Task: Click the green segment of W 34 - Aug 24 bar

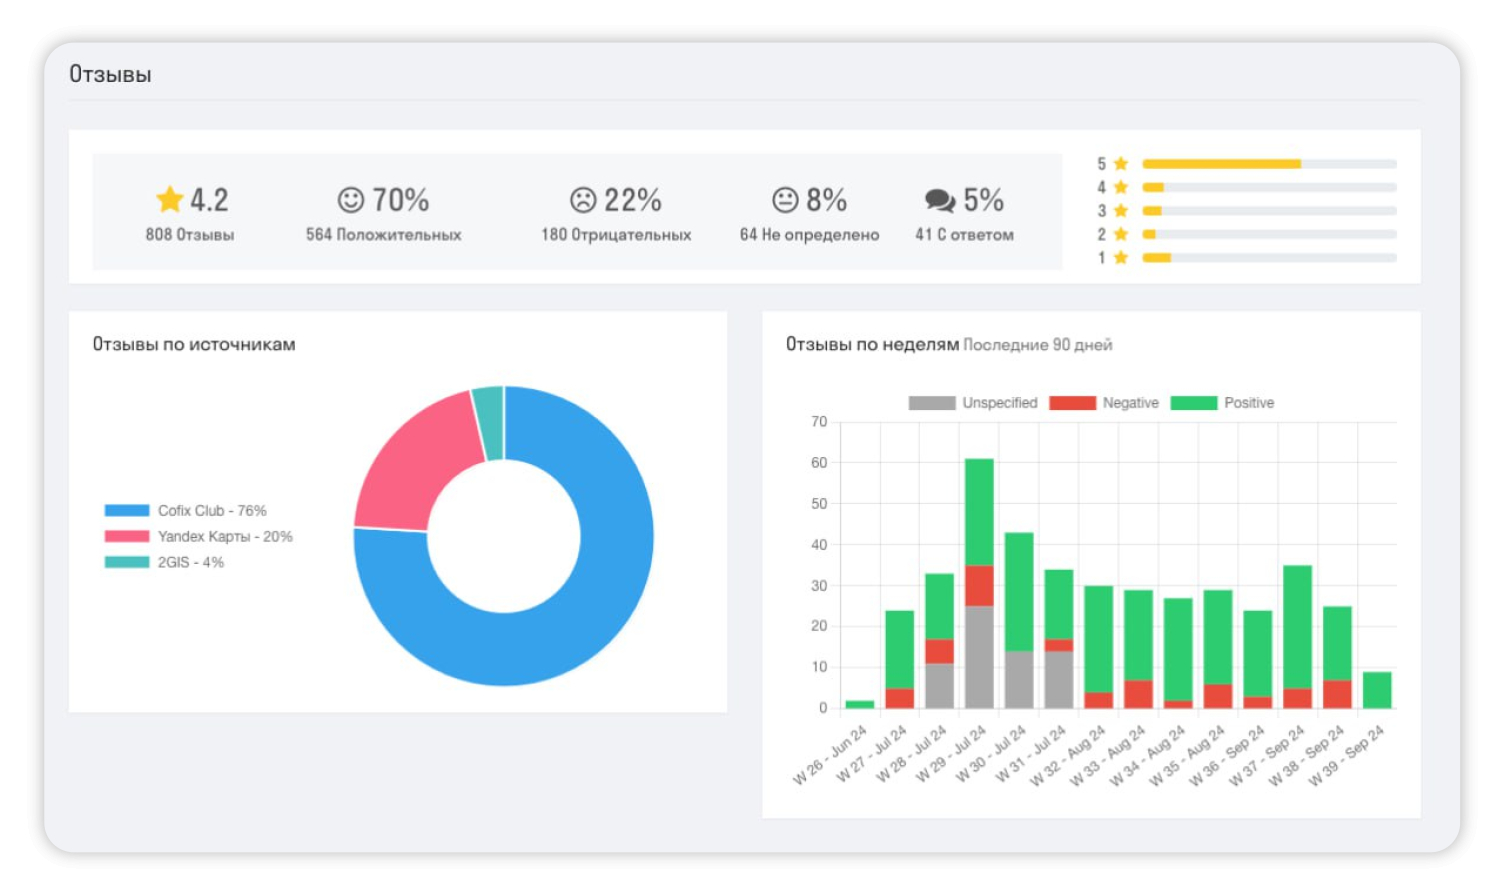Action: coord(1178,649)
